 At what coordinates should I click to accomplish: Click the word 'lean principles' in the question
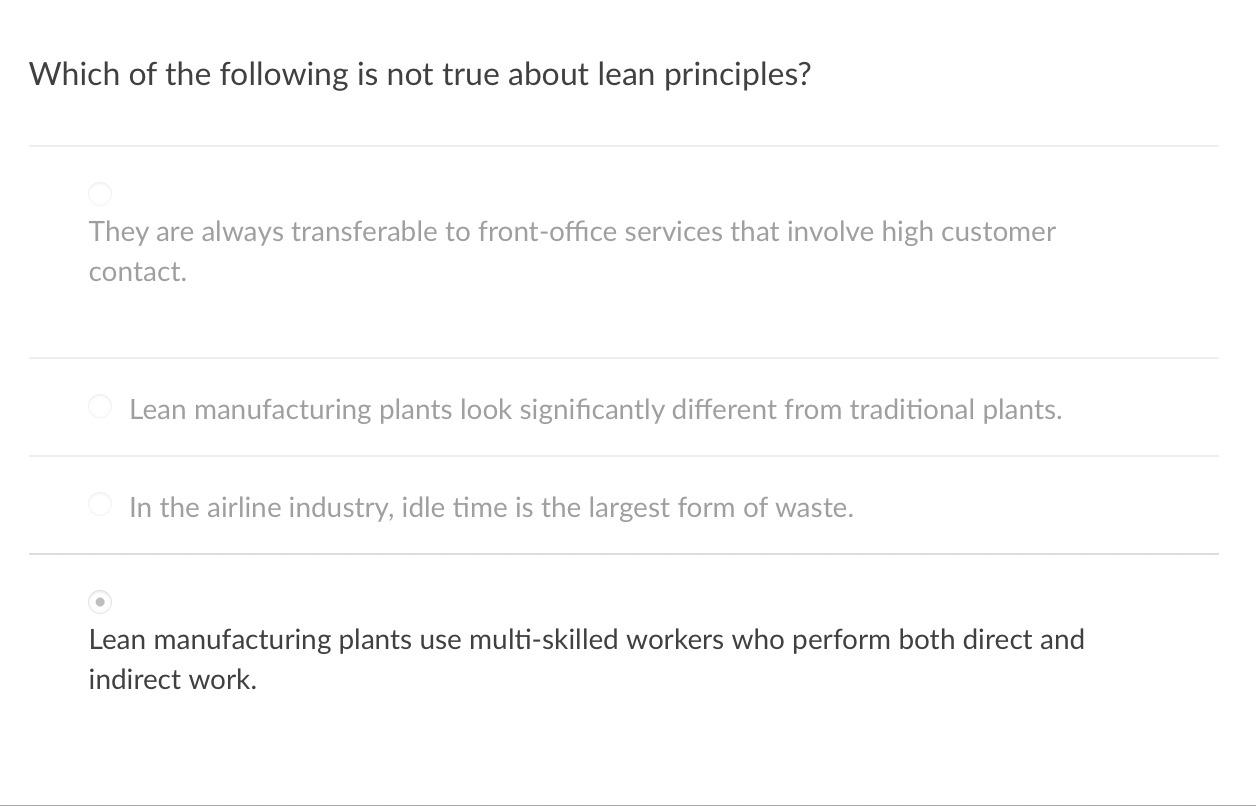(x=705, y=73)
